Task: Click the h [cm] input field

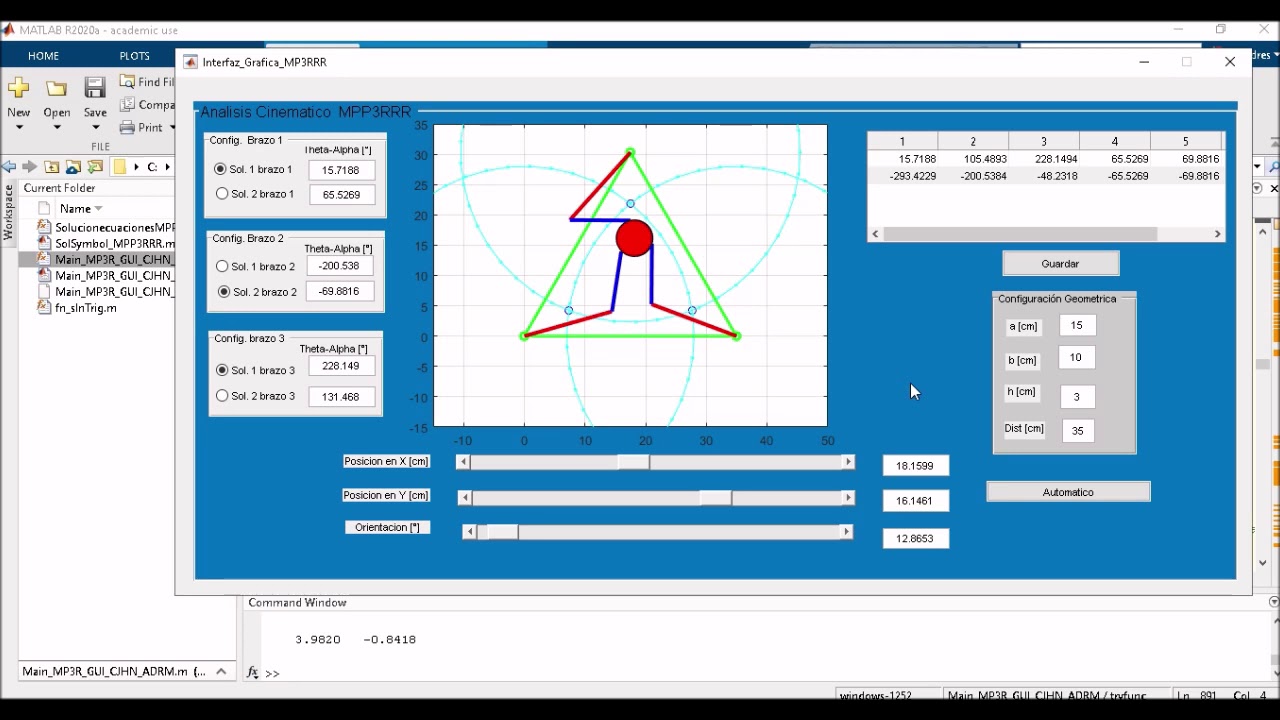Action: pyautogui.click(x=1077, y=397)
